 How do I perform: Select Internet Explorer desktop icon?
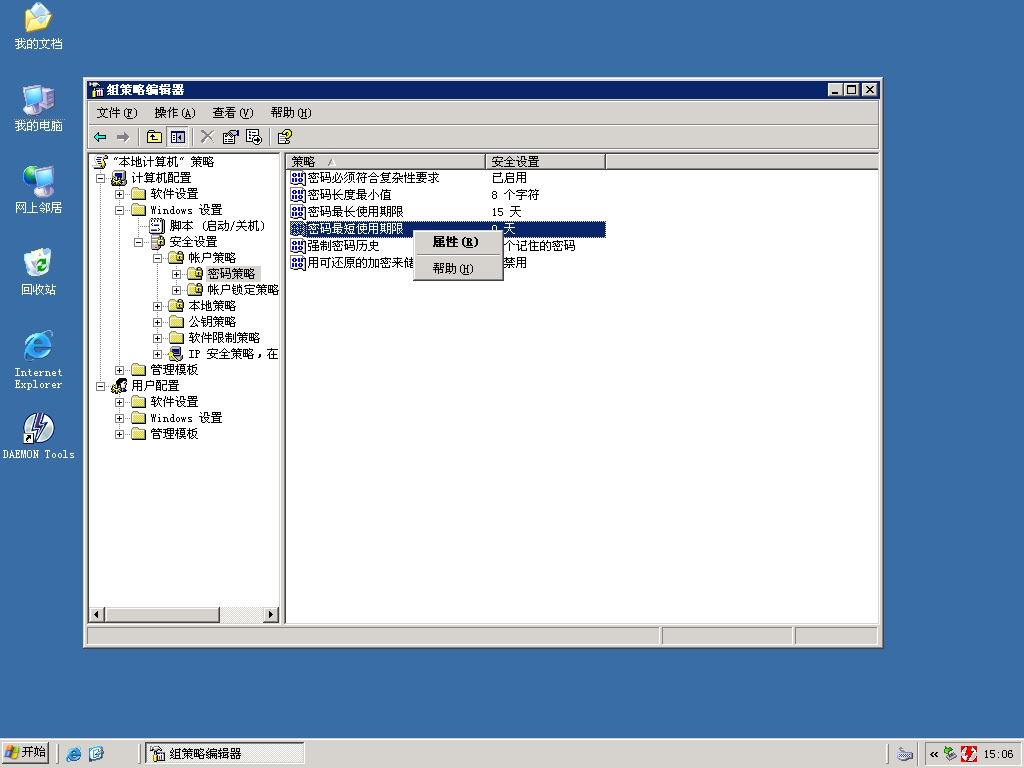coord(39,360)
